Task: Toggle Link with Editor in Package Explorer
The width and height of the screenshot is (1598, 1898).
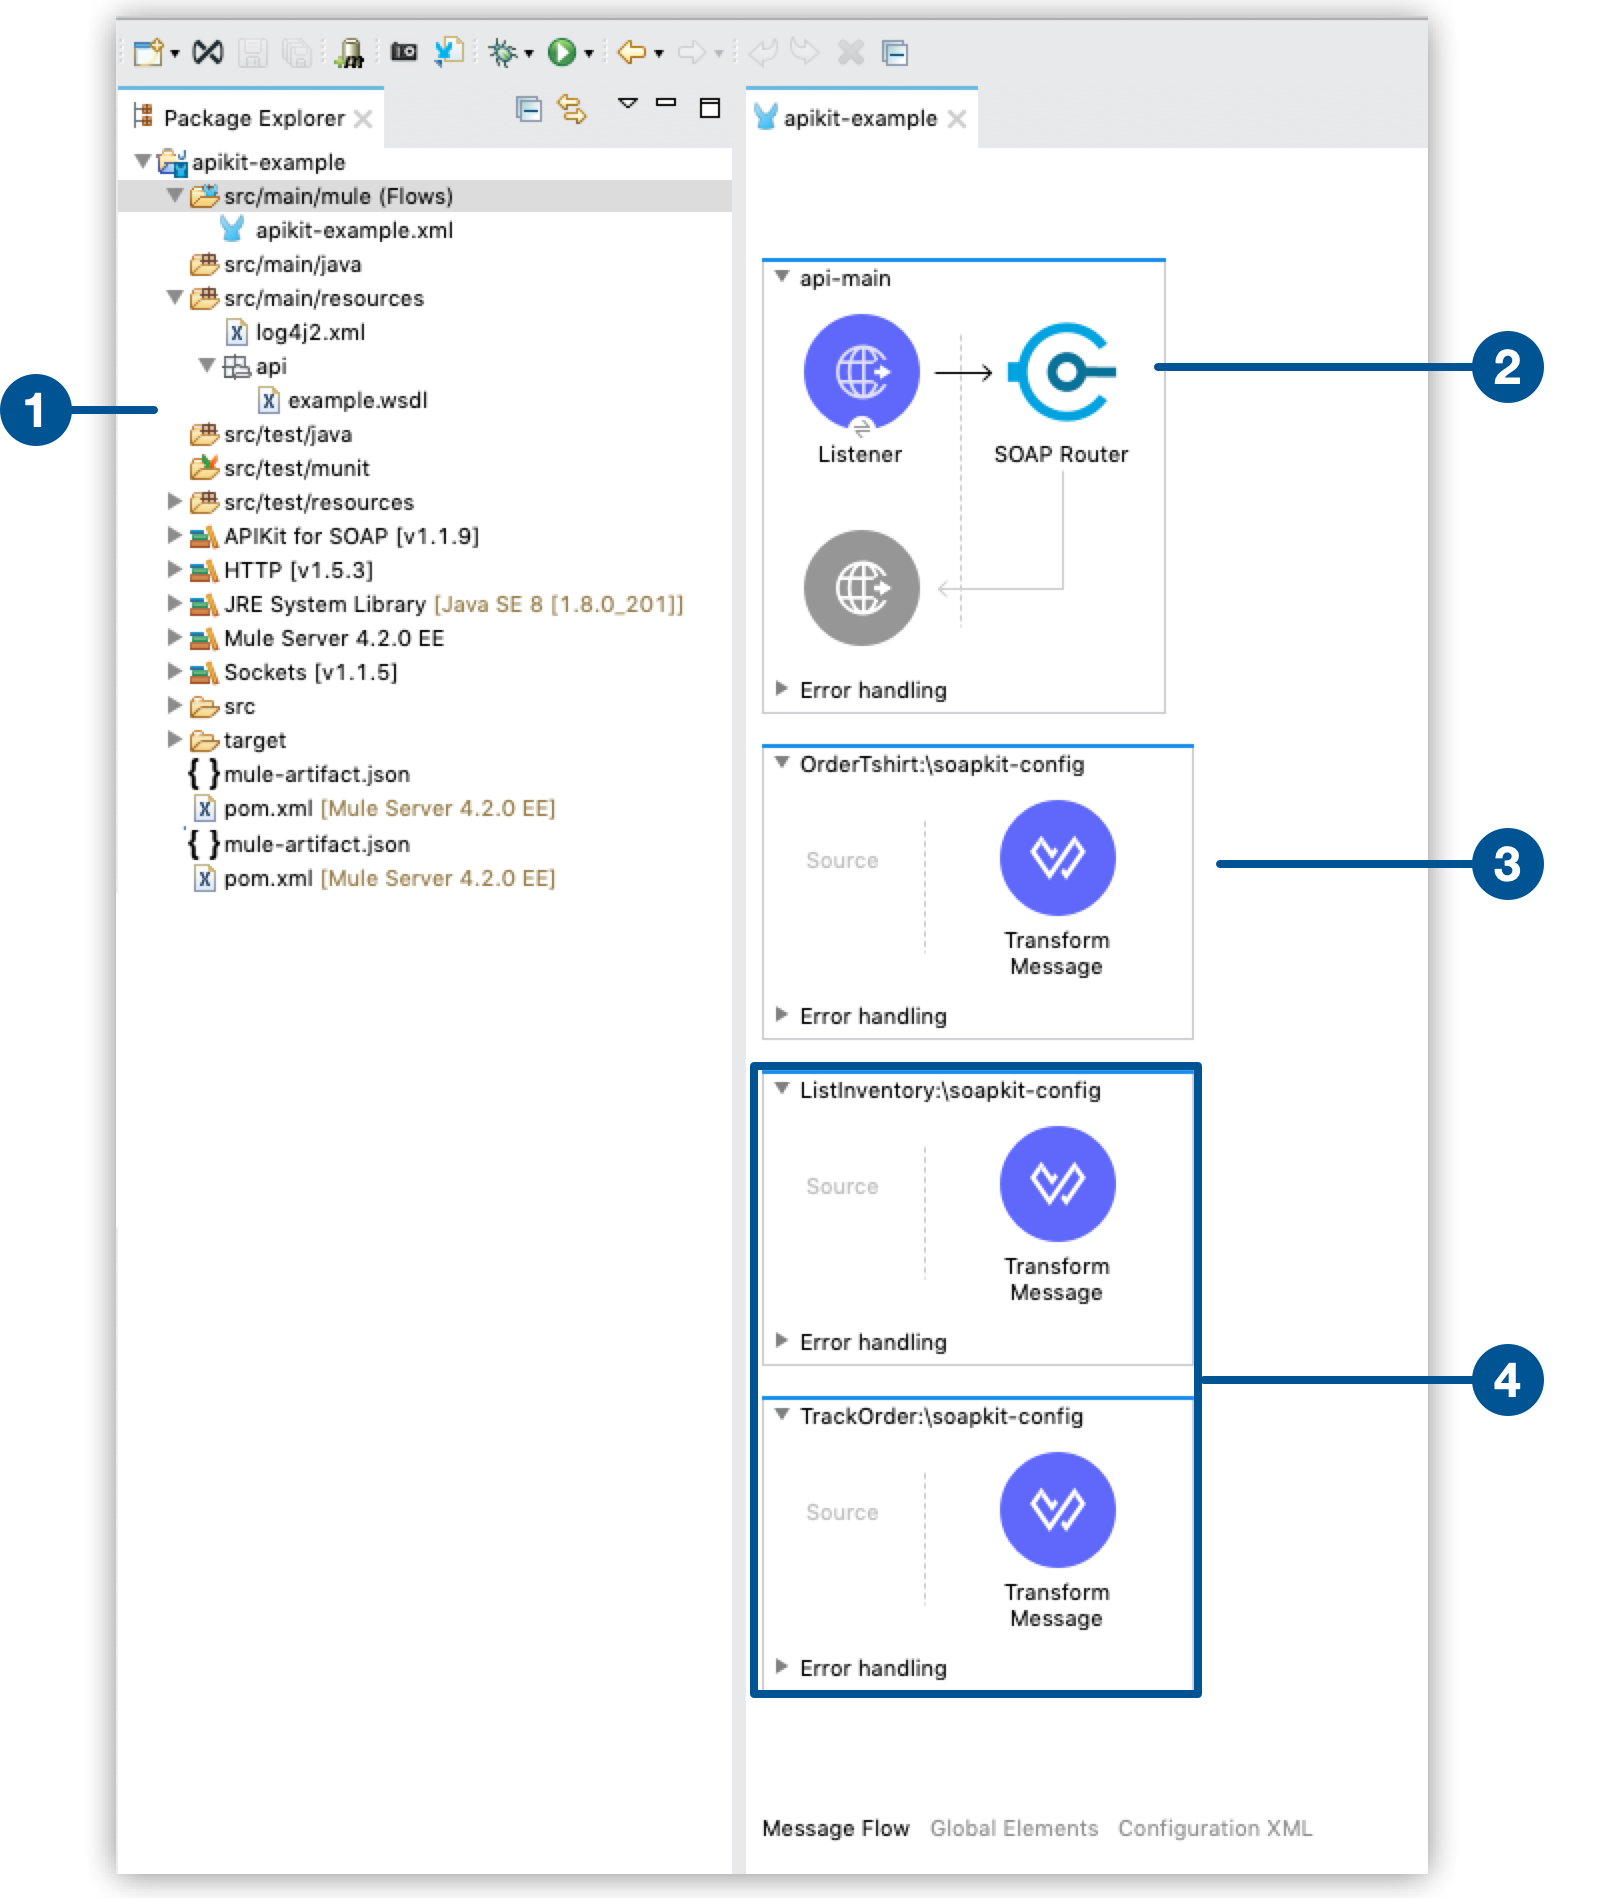Action: pyautogui.click(x=572, y=109)
